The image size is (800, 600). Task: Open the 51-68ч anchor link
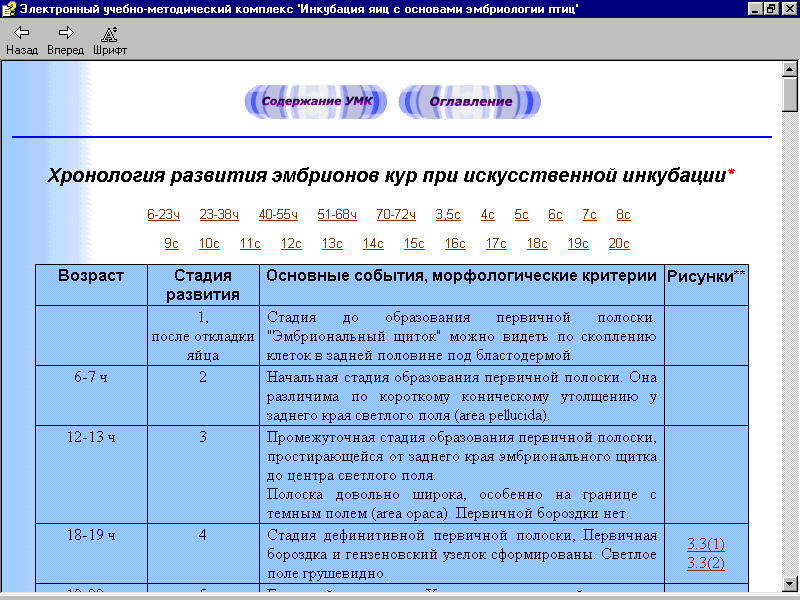(337, 214)
